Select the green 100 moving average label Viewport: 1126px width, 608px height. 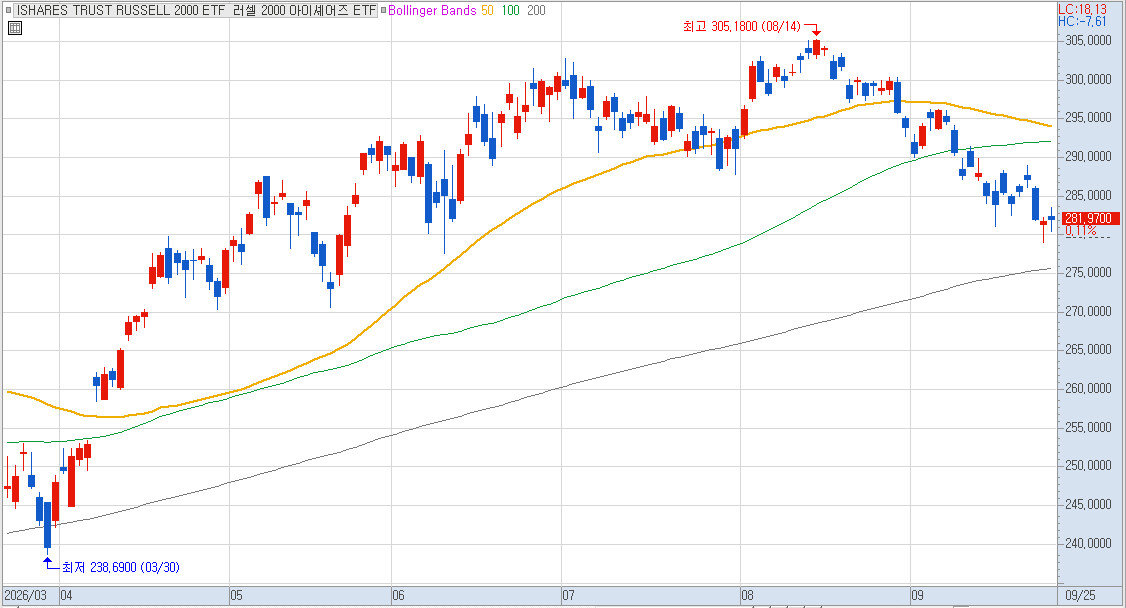coord(510,11)
